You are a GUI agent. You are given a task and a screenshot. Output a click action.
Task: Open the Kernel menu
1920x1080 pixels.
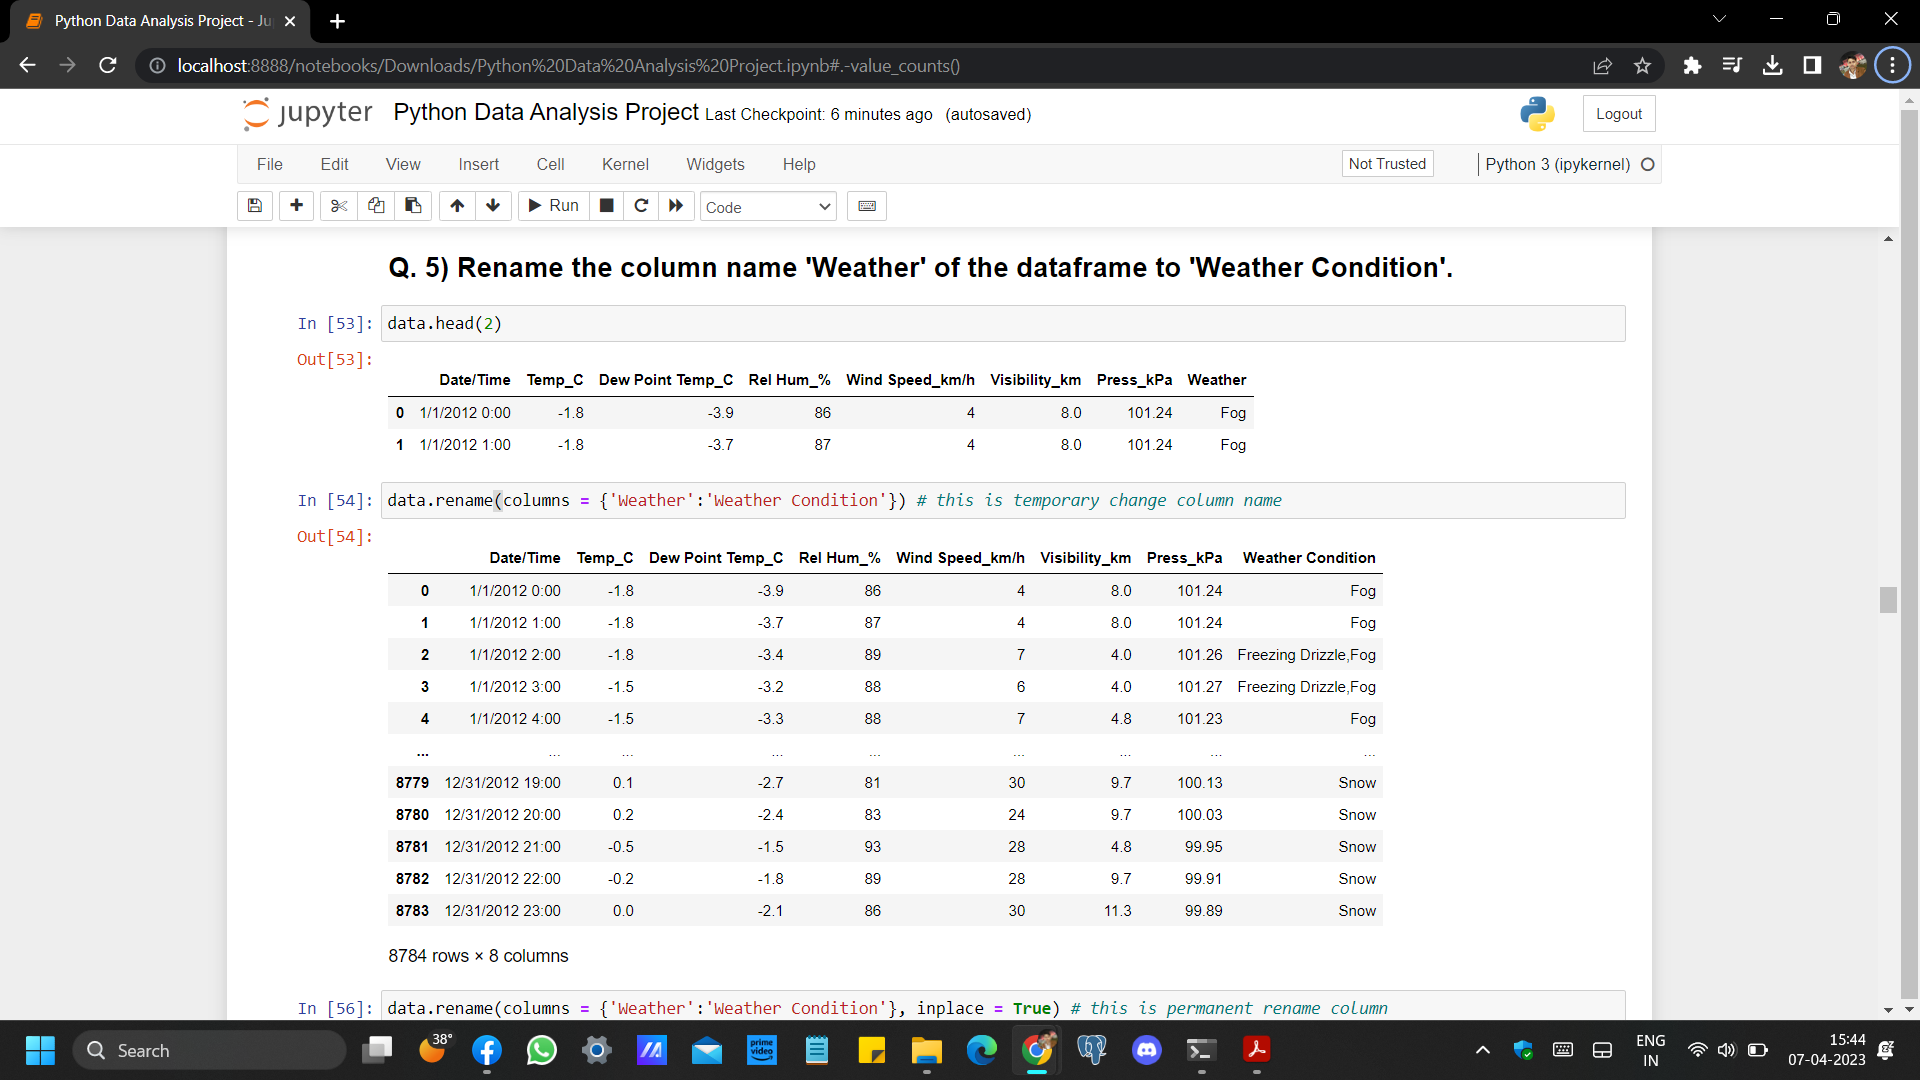pos(625,164)
